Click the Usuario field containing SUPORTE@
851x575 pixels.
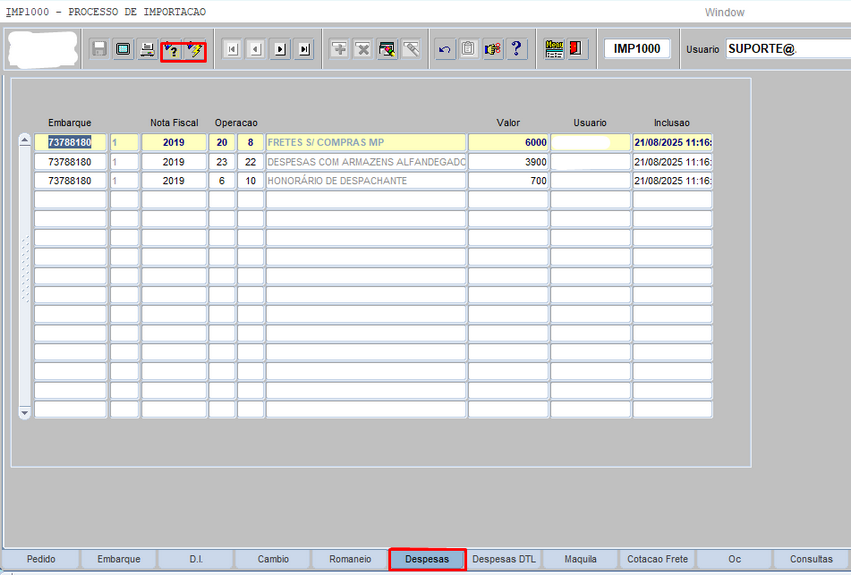click(787, 49)
